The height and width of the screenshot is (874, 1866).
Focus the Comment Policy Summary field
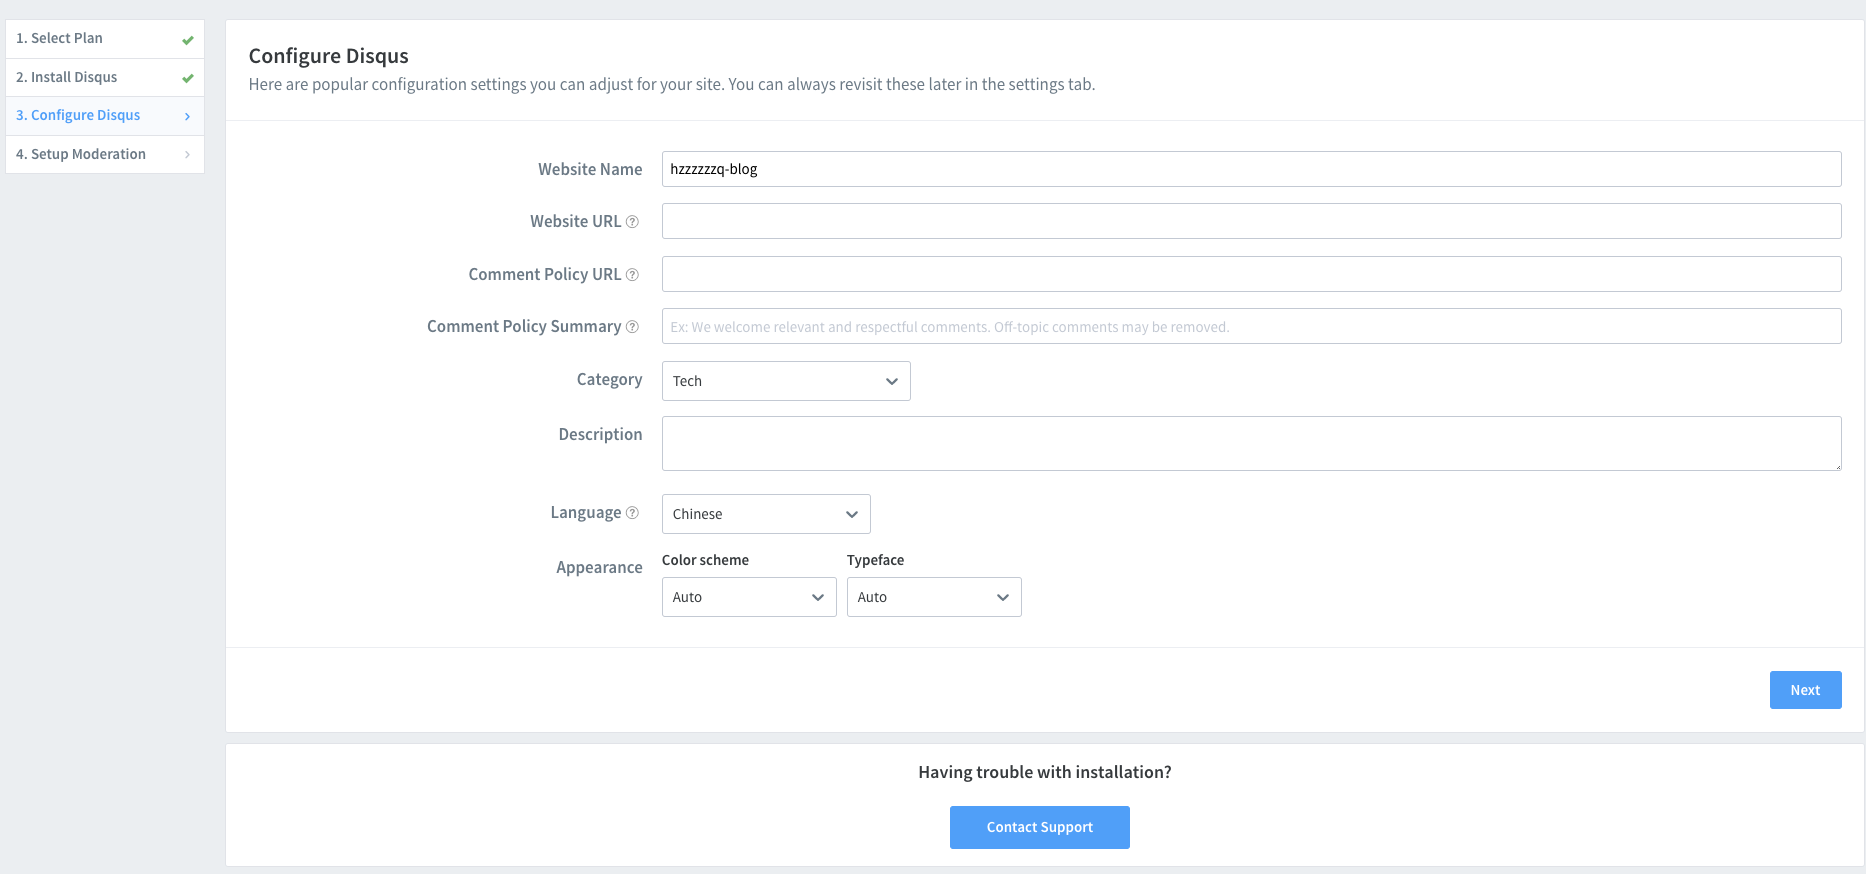pos(1251,326)
